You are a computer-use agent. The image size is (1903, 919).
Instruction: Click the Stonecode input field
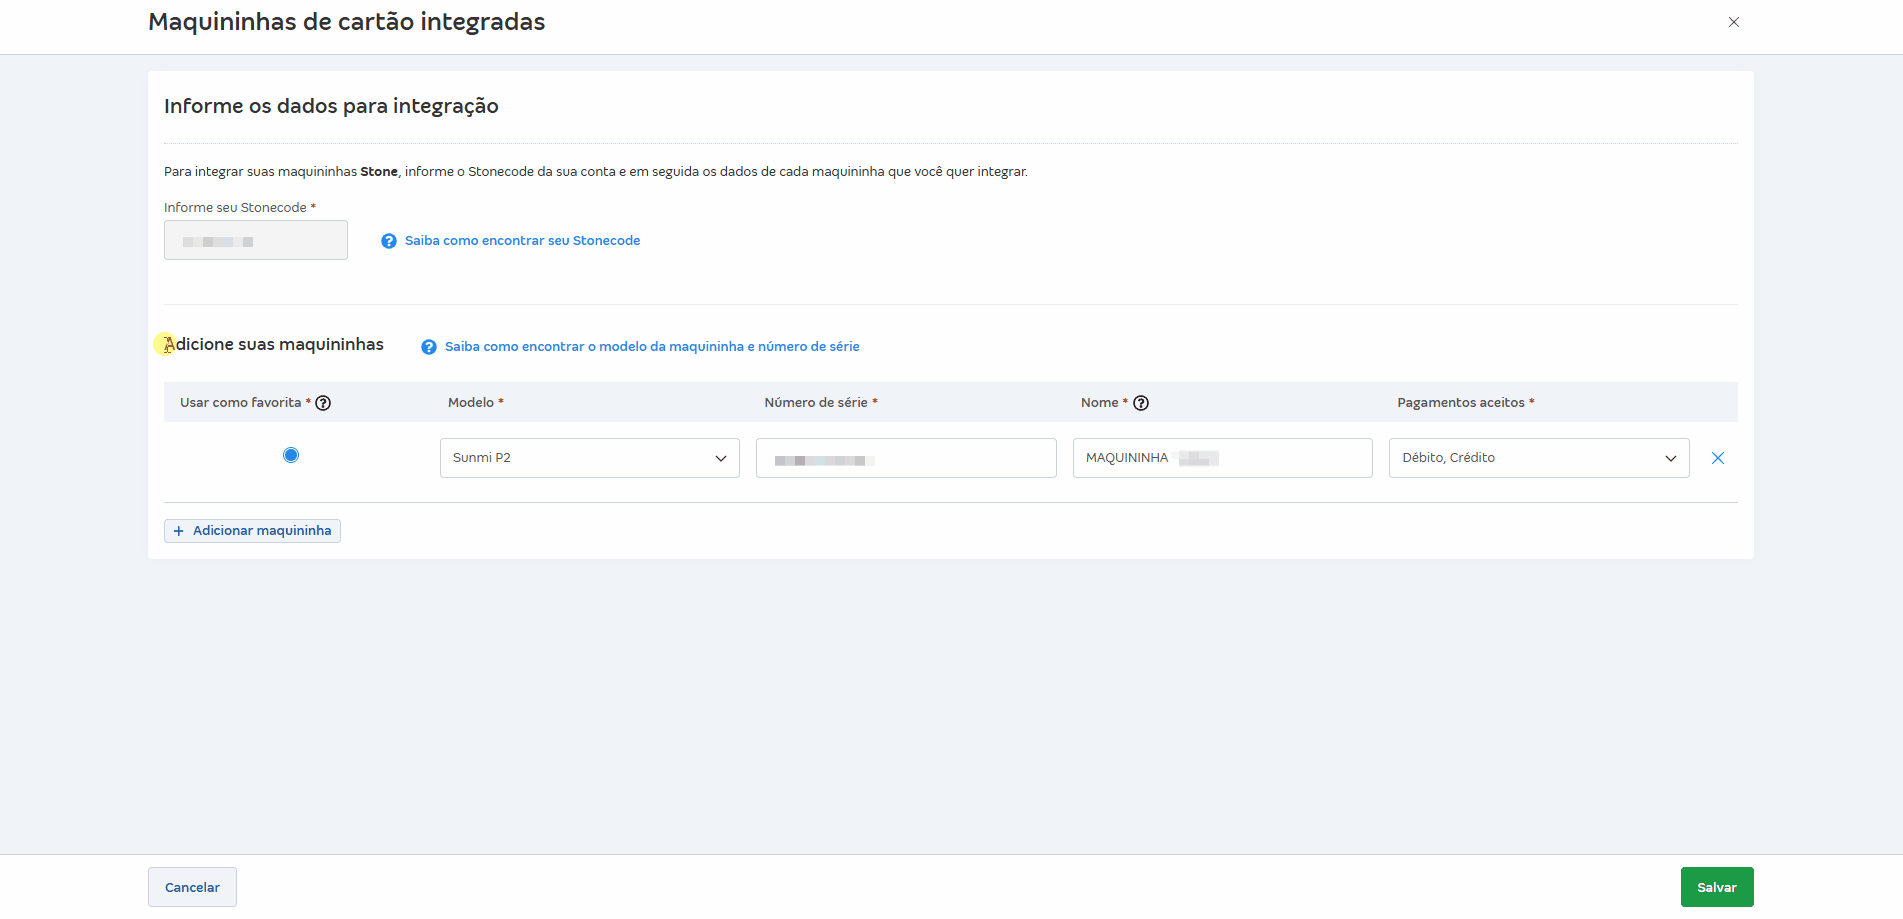(256, 241)
